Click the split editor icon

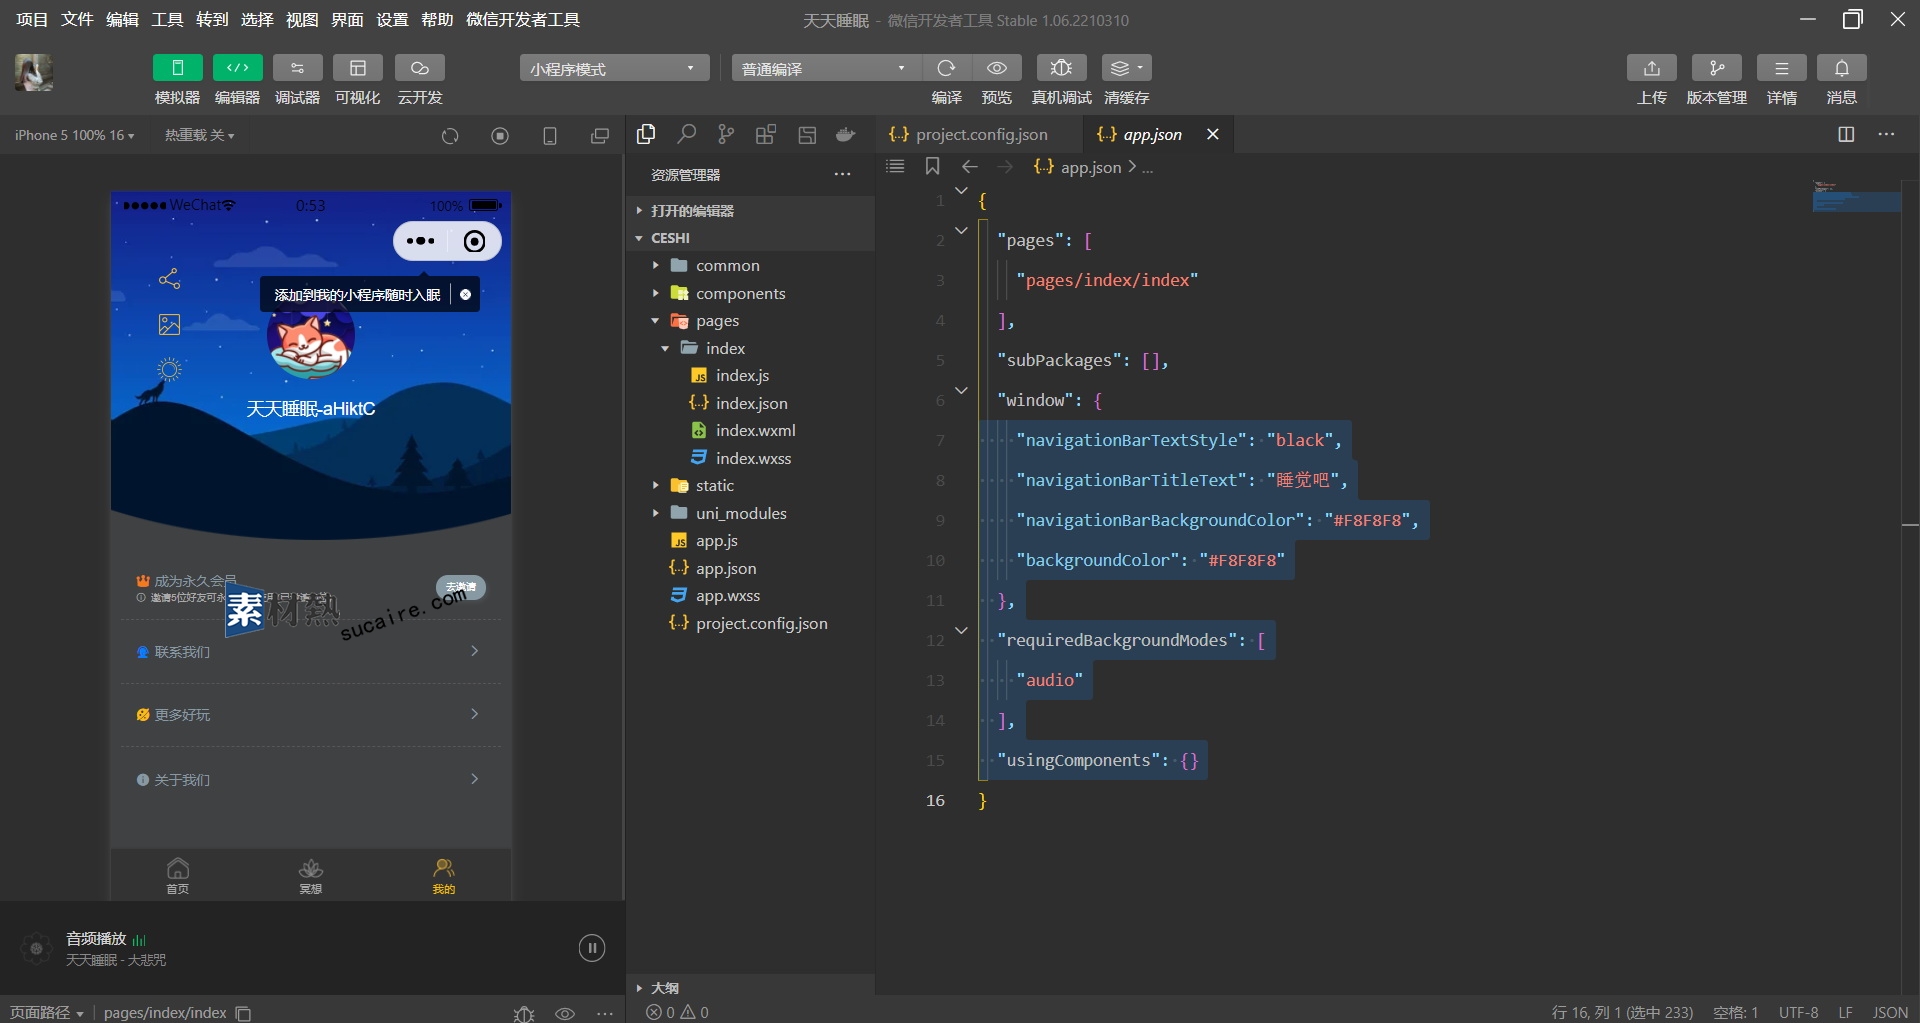1846,134
